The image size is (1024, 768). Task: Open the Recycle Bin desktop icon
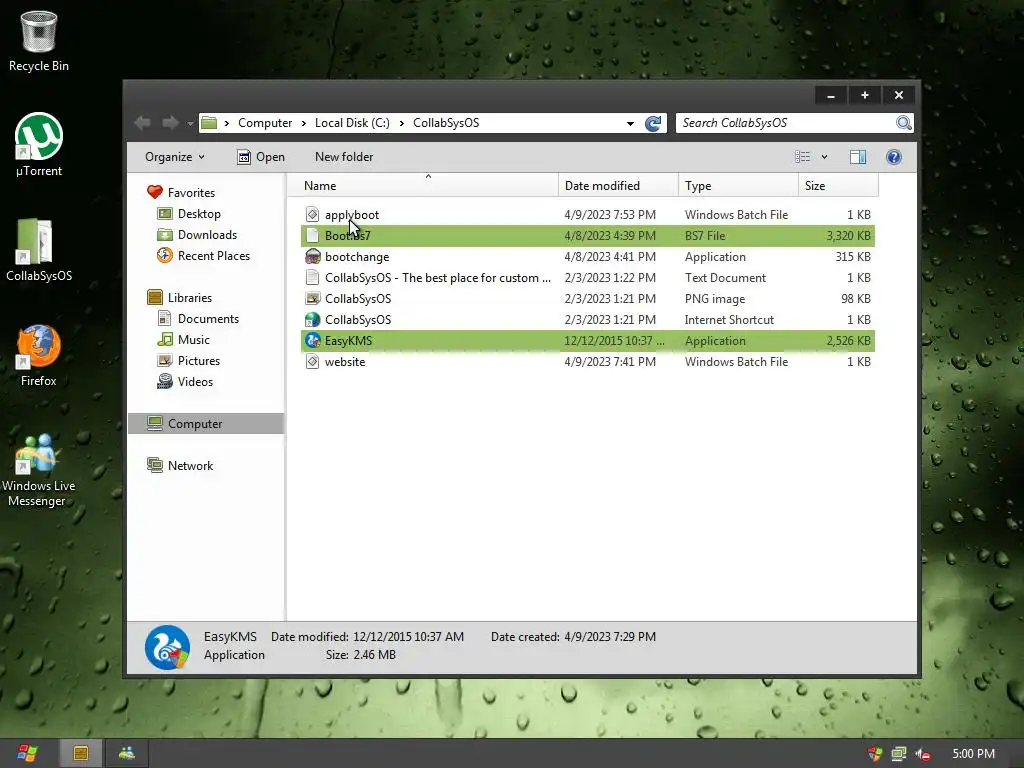39,40
